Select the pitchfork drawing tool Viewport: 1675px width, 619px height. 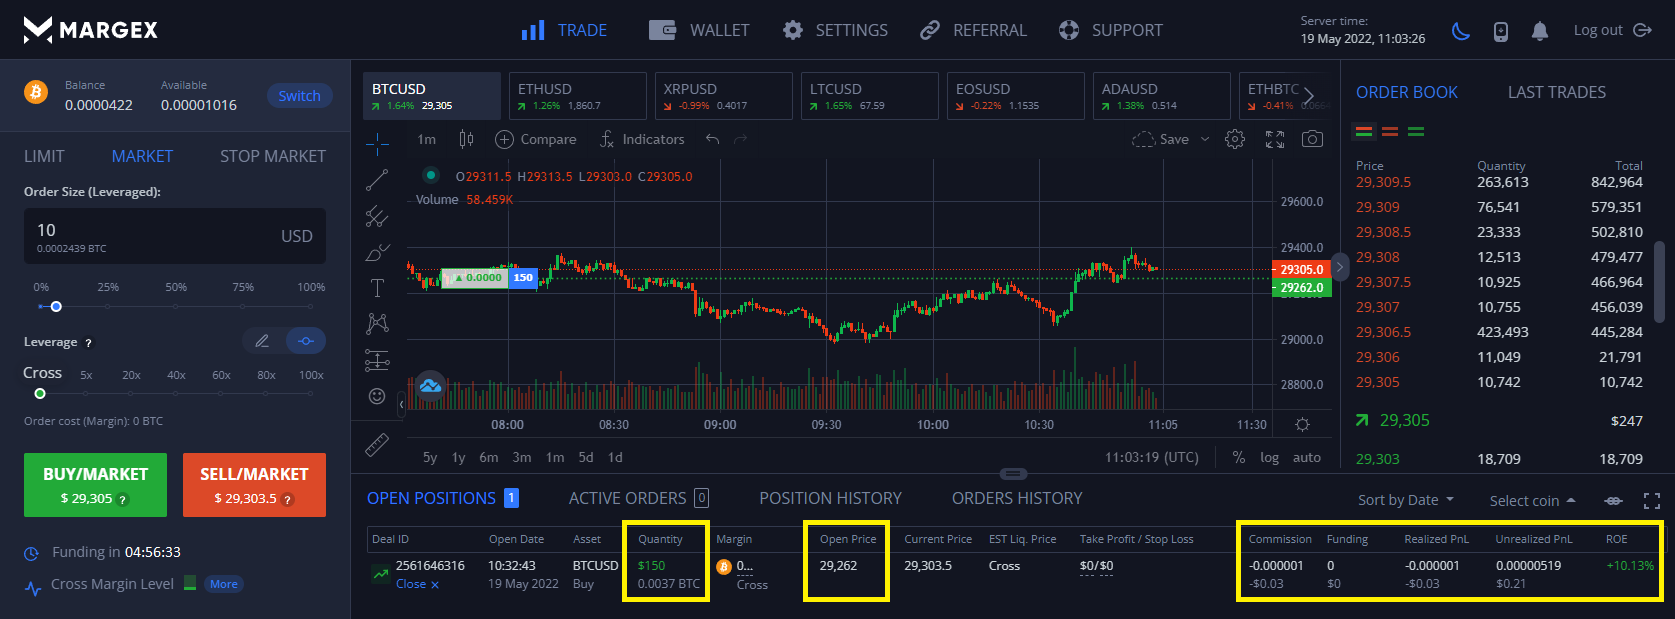point(377,216)
